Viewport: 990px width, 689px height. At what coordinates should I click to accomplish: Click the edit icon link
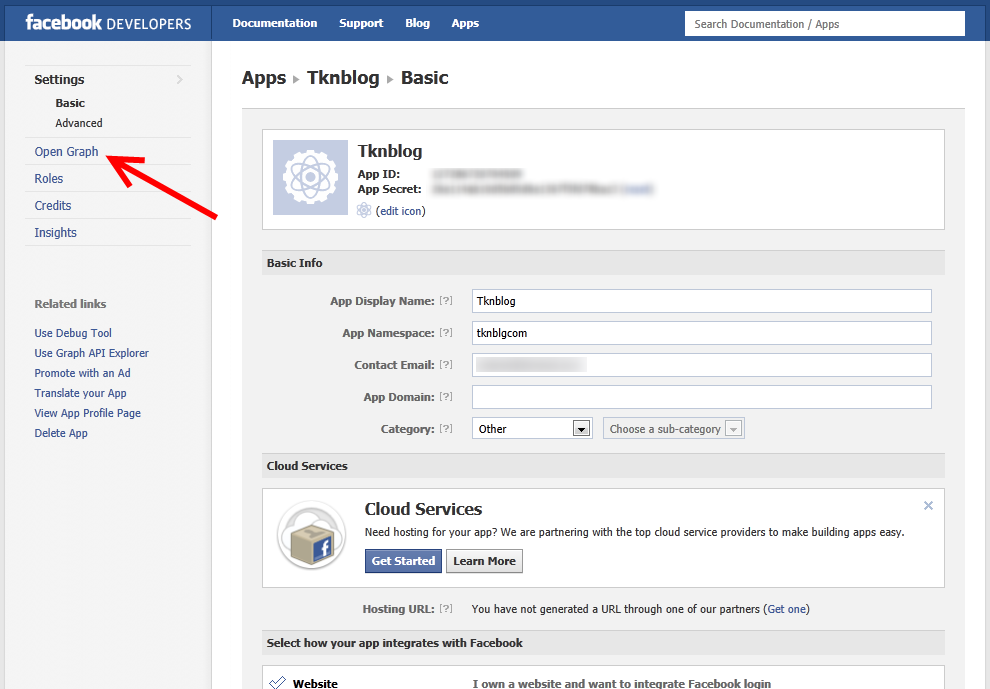click(x=401, y=211)
